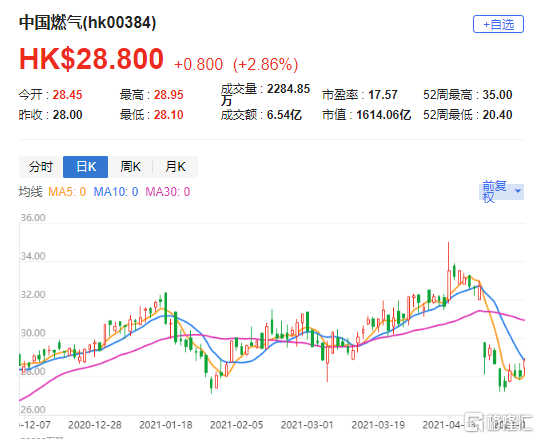
Task: Click date label 2021-03-01
Action: [307, 425]
